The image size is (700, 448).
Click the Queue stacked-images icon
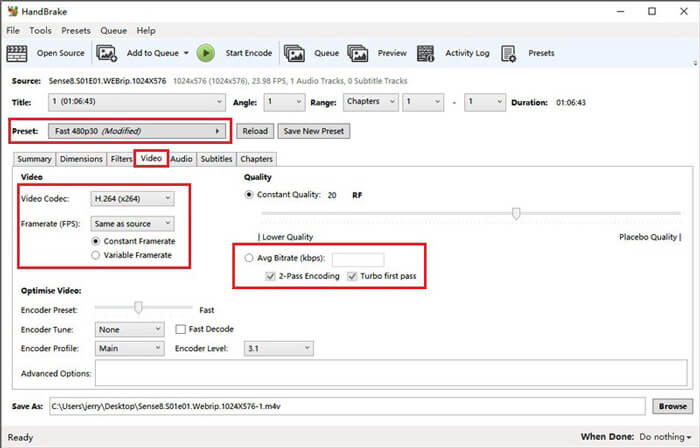[x=294, y=54]
